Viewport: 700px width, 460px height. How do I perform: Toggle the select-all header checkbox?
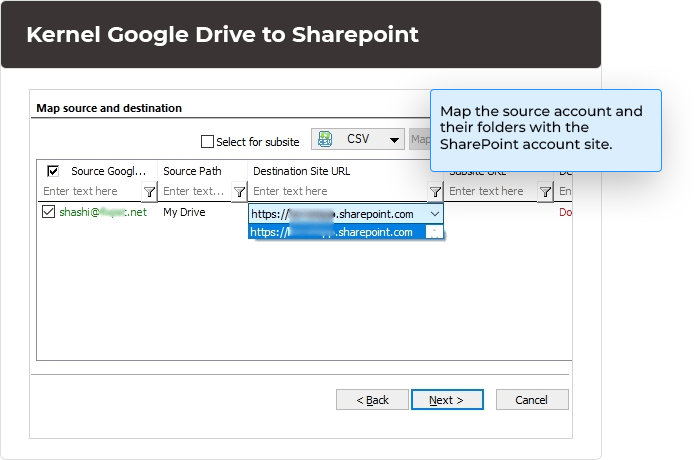click(53, 171)
